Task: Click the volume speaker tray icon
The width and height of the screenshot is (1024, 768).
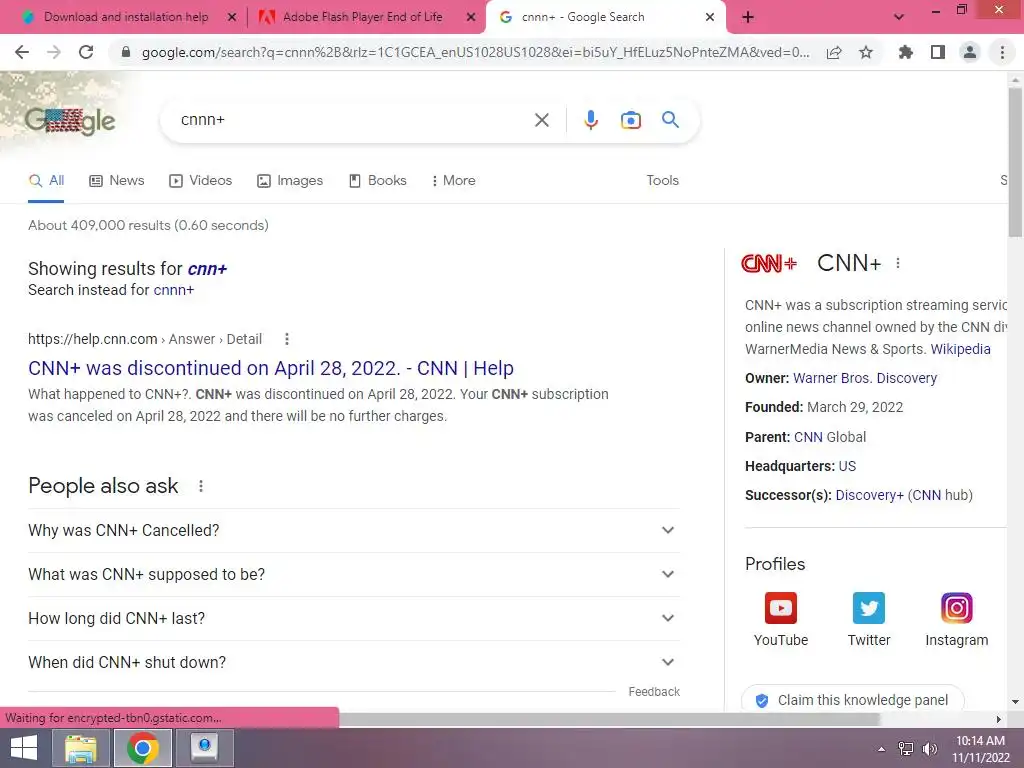Action: coord(929,749)
